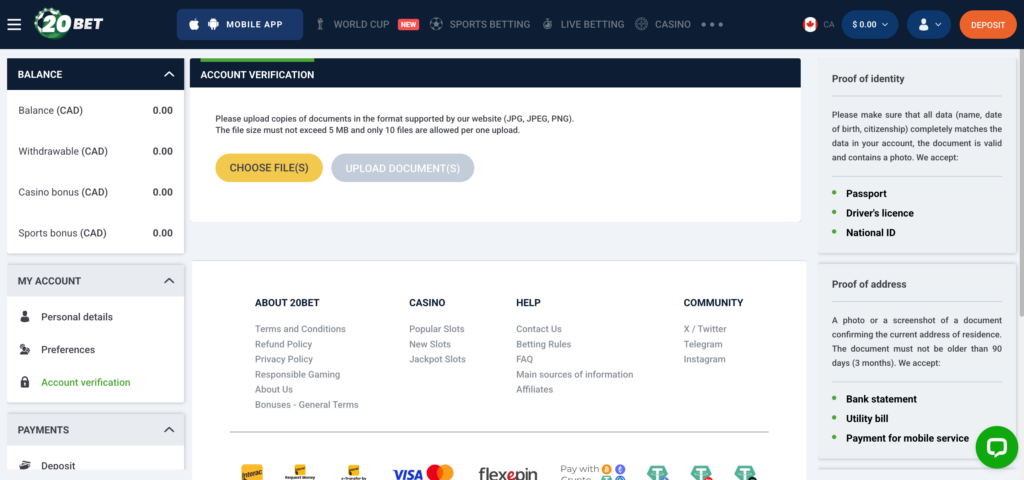Open the green live chat bubble
Screen dimensions: 1024x480
click(997, 447)
